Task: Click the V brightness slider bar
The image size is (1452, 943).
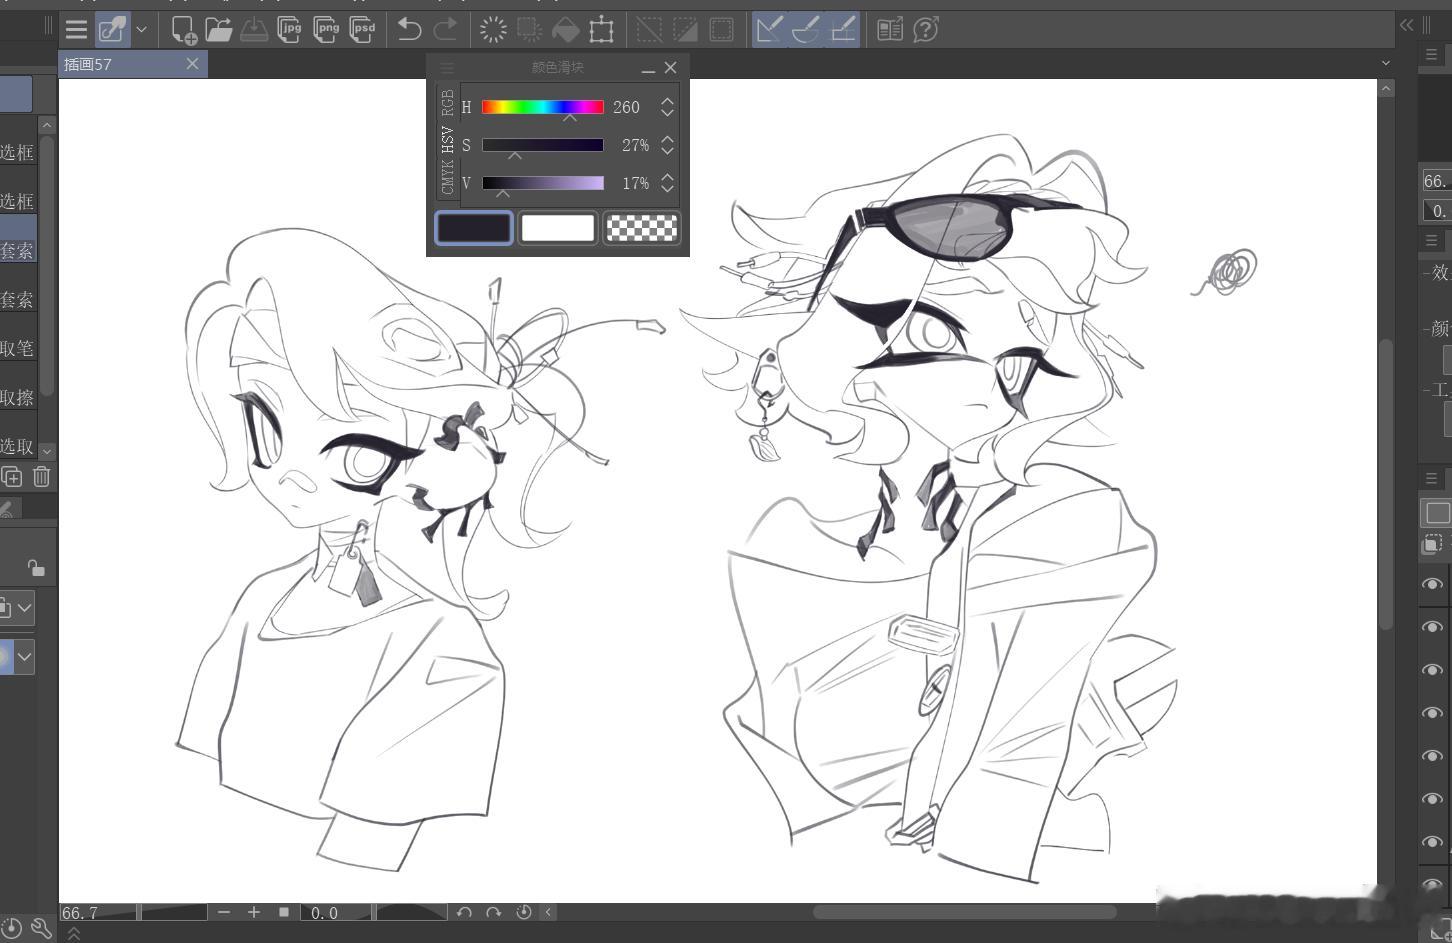Action: [x=543, y=183]
